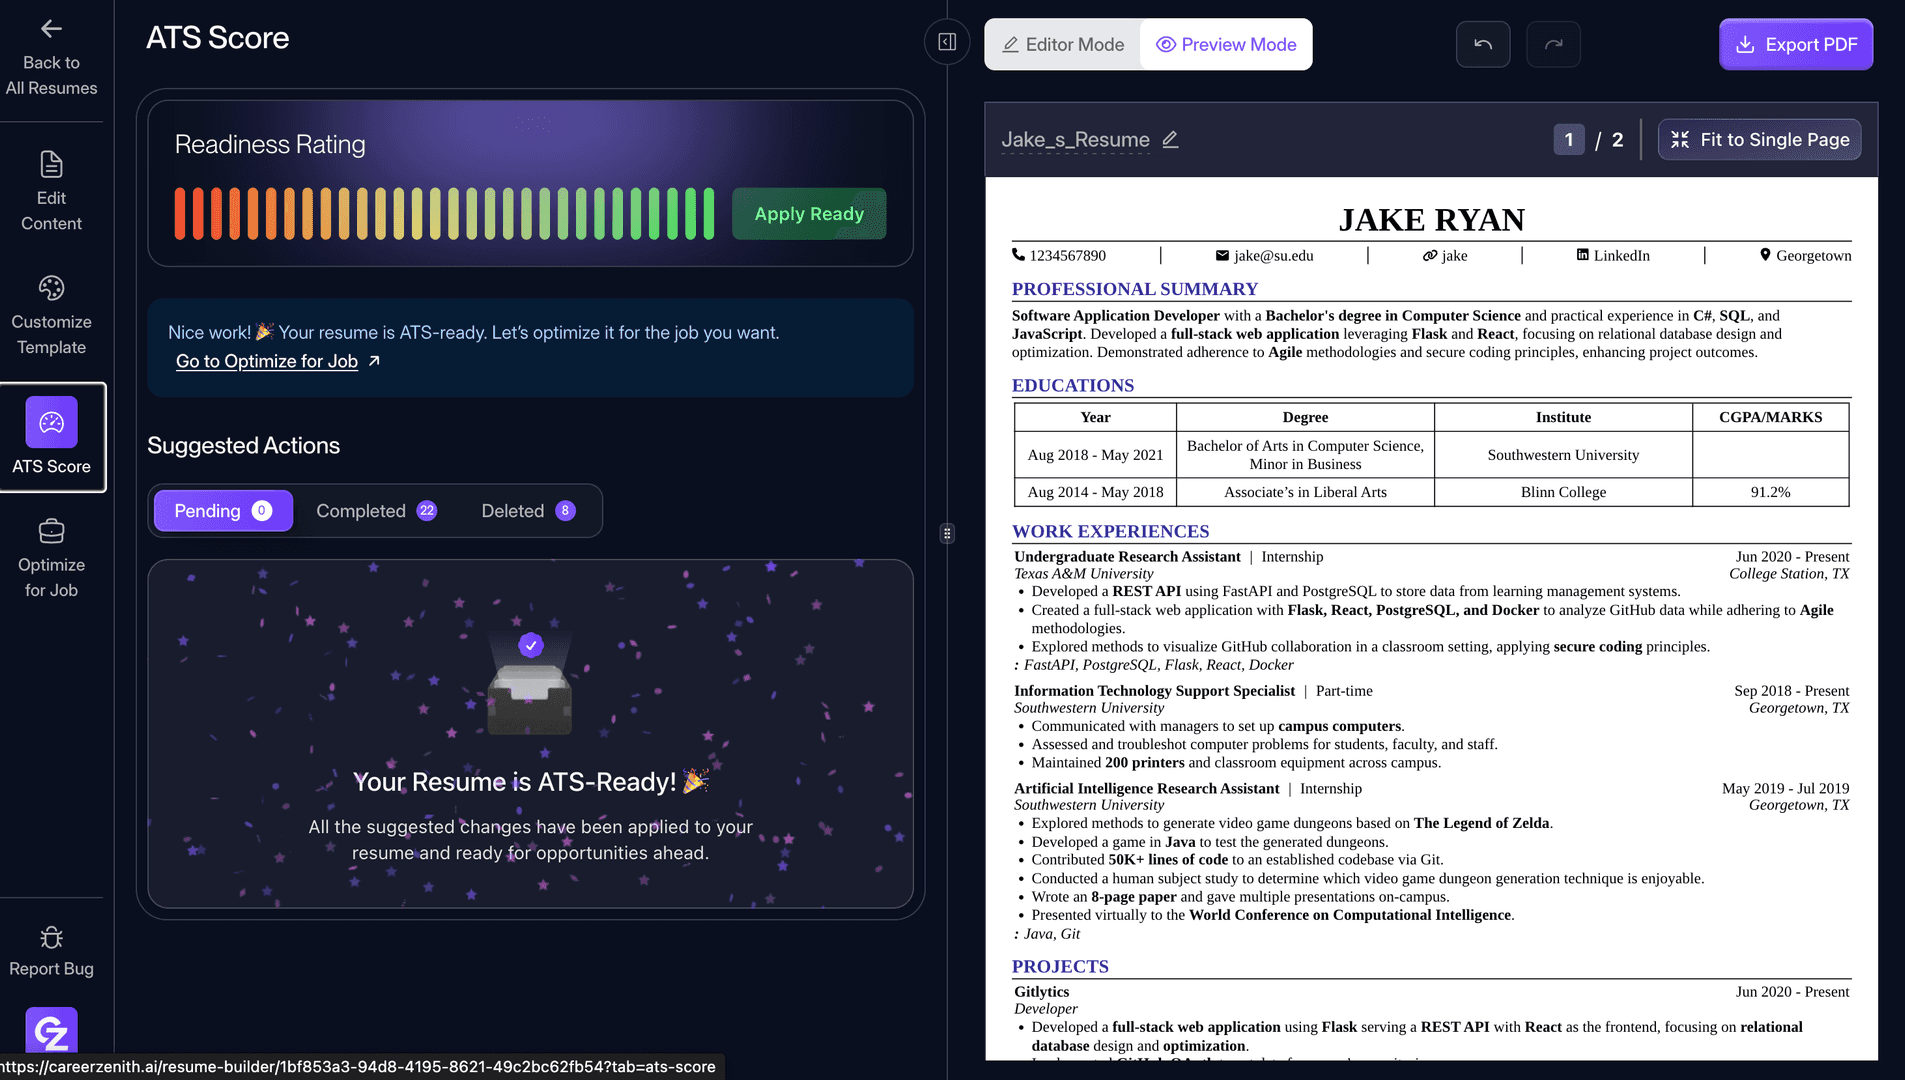Viewport: 1905px width, 1080px height.
Task: Click the PROFESSIONAL SUMMARY heading
Action: pyautogui.click(x=1134, y=289)
